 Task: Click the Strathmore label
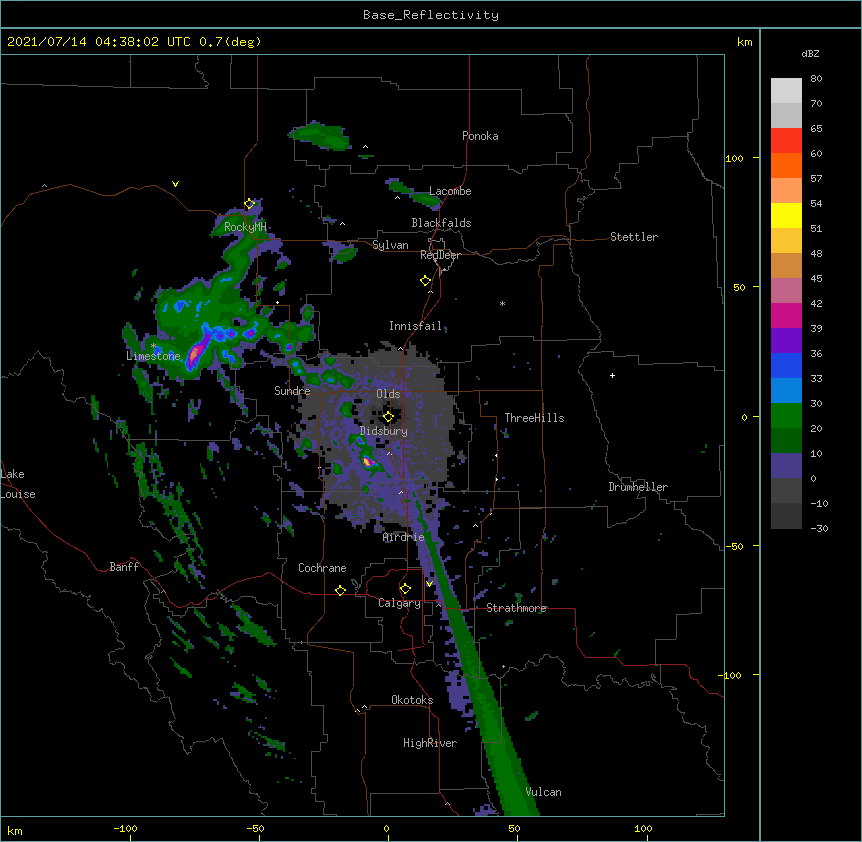516,608
